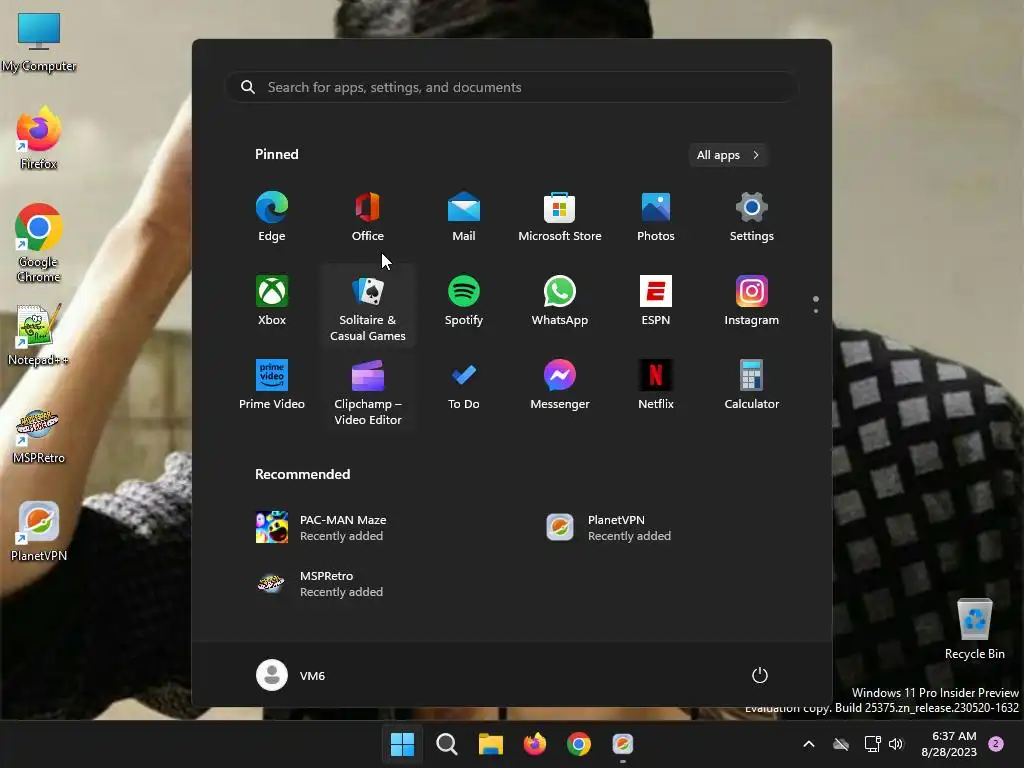Launch Clipchamp Video Editor
Screen dimensions: 1024x768
(x=368, y=392)
